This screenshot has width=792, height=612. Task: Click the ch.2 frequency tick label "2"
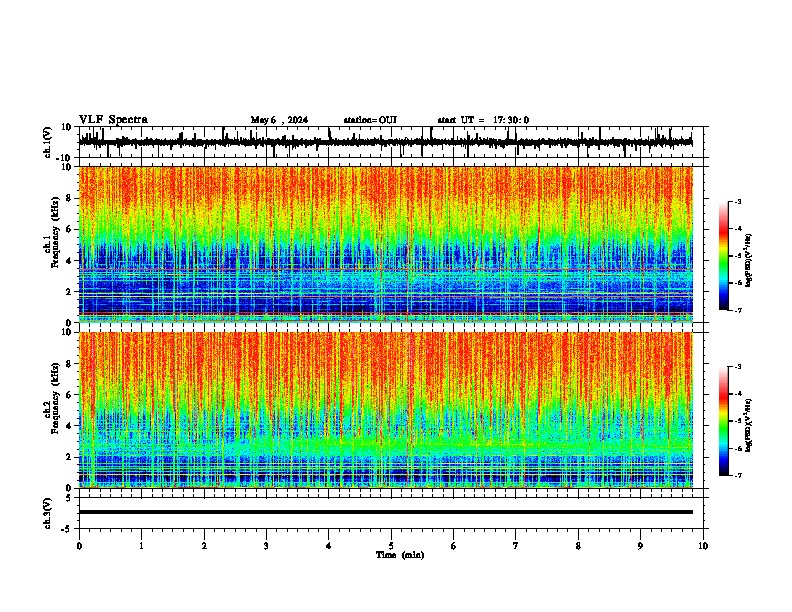(x=71, y=457)
